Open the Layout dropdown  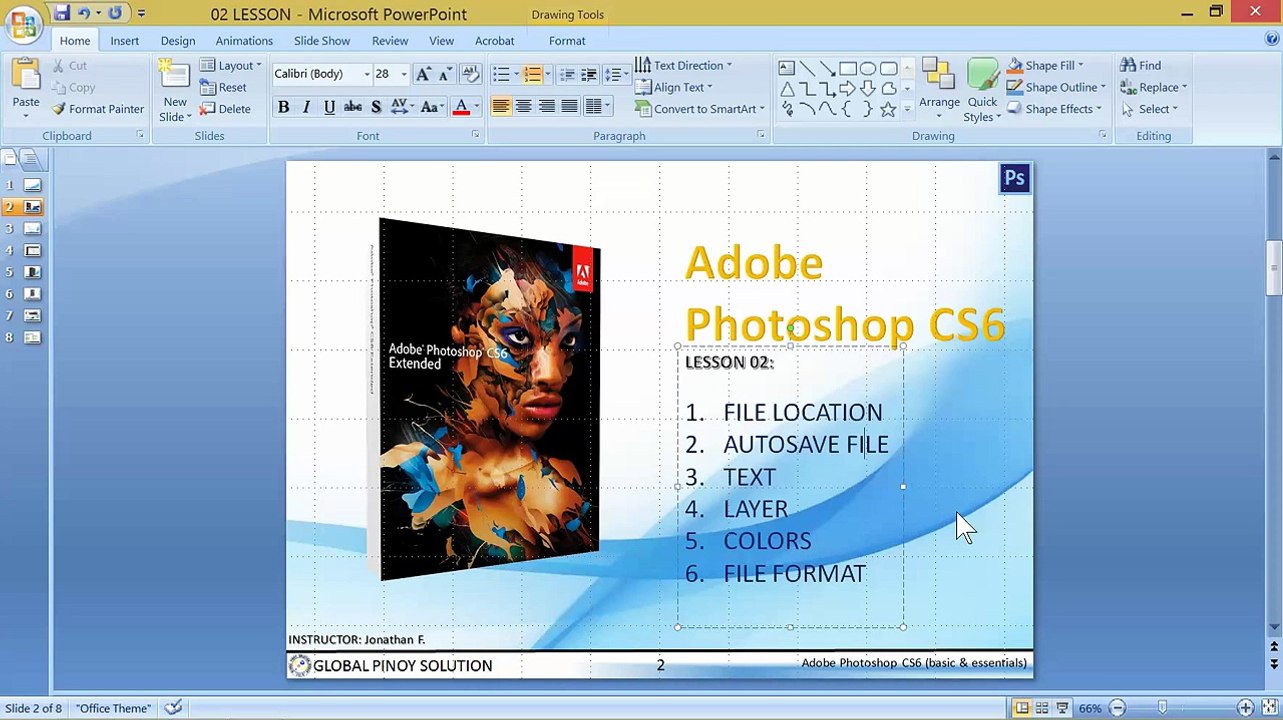pyautogui.click(x=231, y=65)
